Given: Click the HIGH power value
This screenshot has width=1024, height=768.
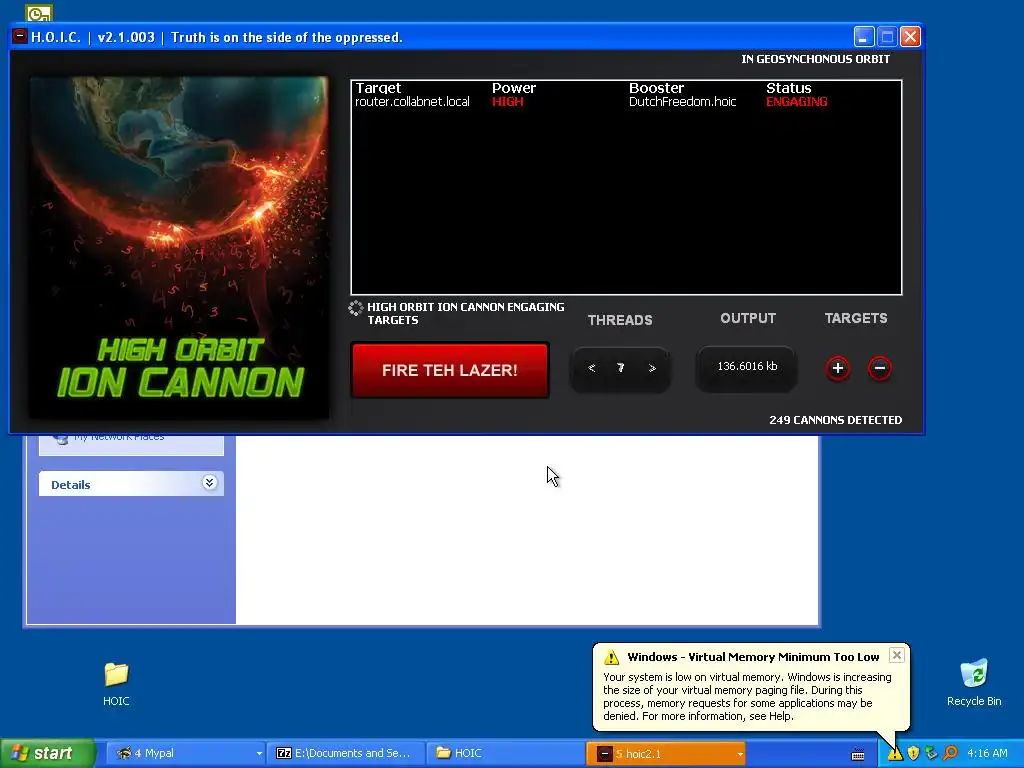Looking at the screenshot, I should click(x=507, y=102).
